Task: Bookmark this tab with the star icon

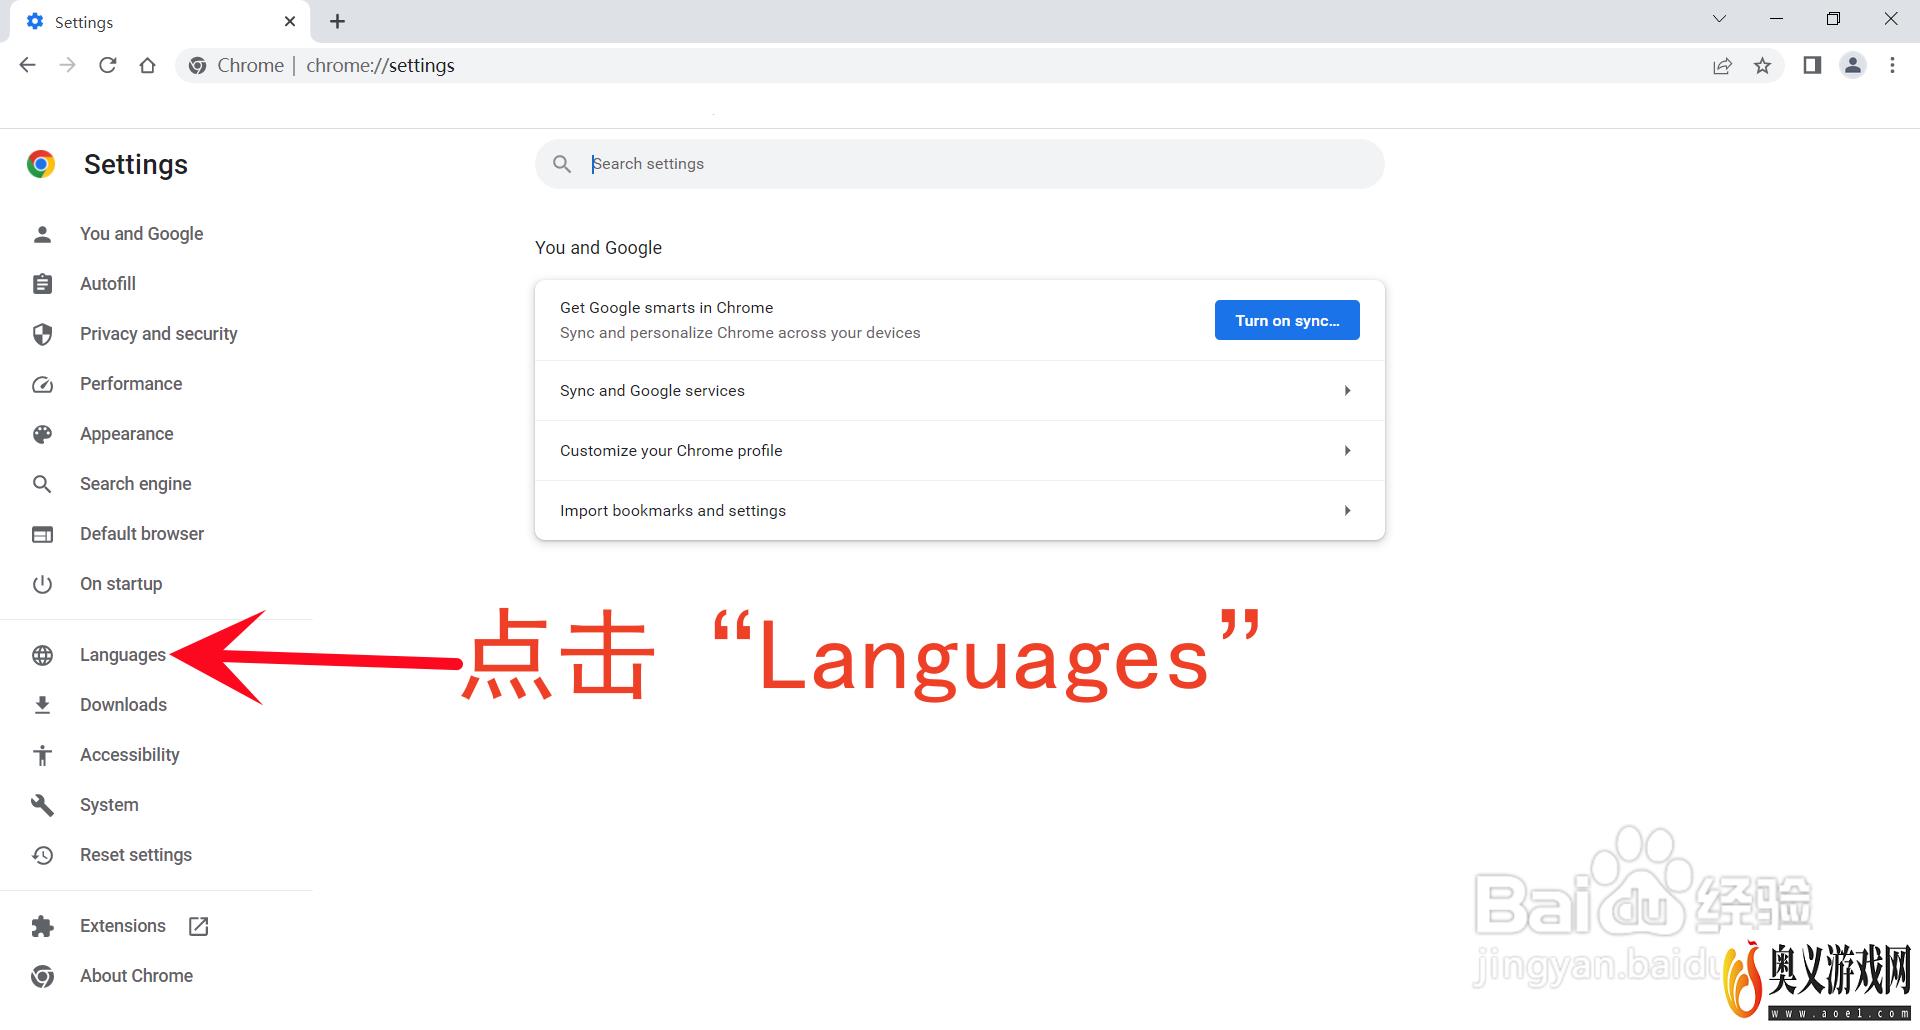Action: (1762, 65)
